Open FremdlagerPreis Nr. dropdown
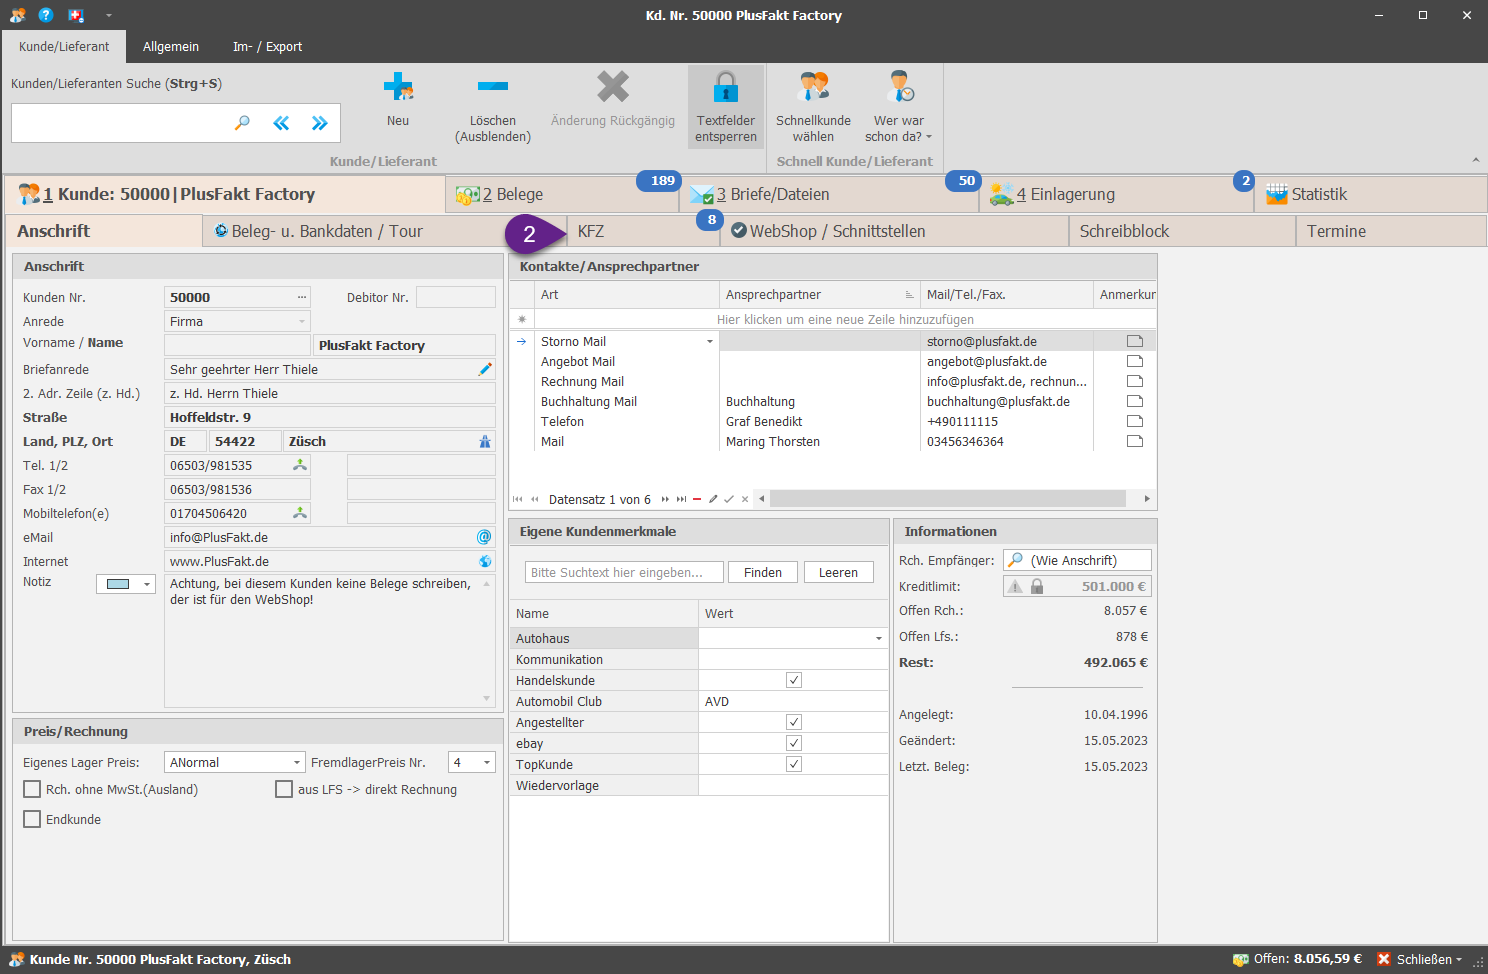The image size is (1488, 974). pyautogui.click(x=487, y=762)
